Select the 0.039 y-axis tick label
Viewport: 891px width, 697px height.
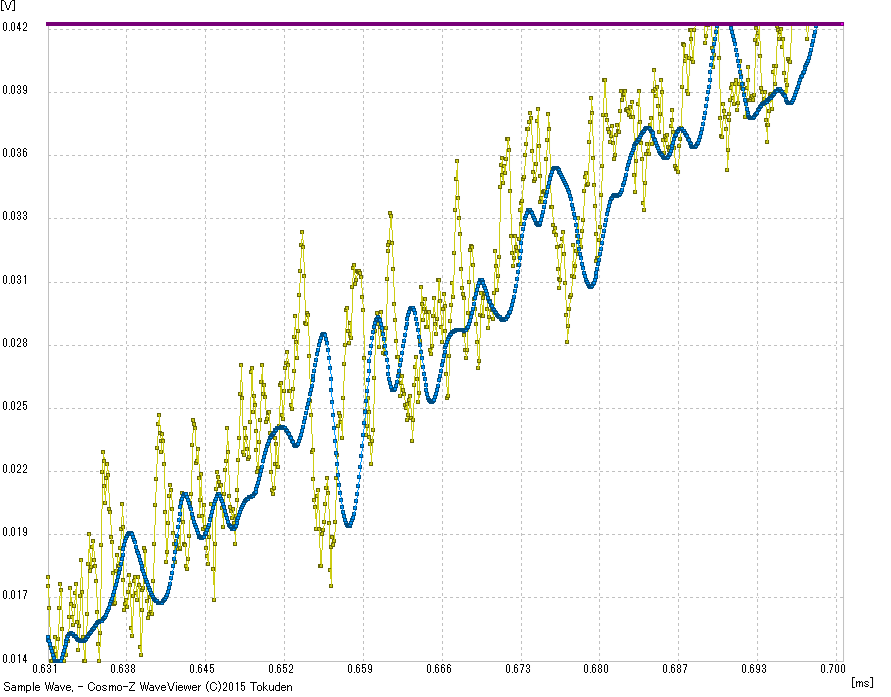(15, 91)
